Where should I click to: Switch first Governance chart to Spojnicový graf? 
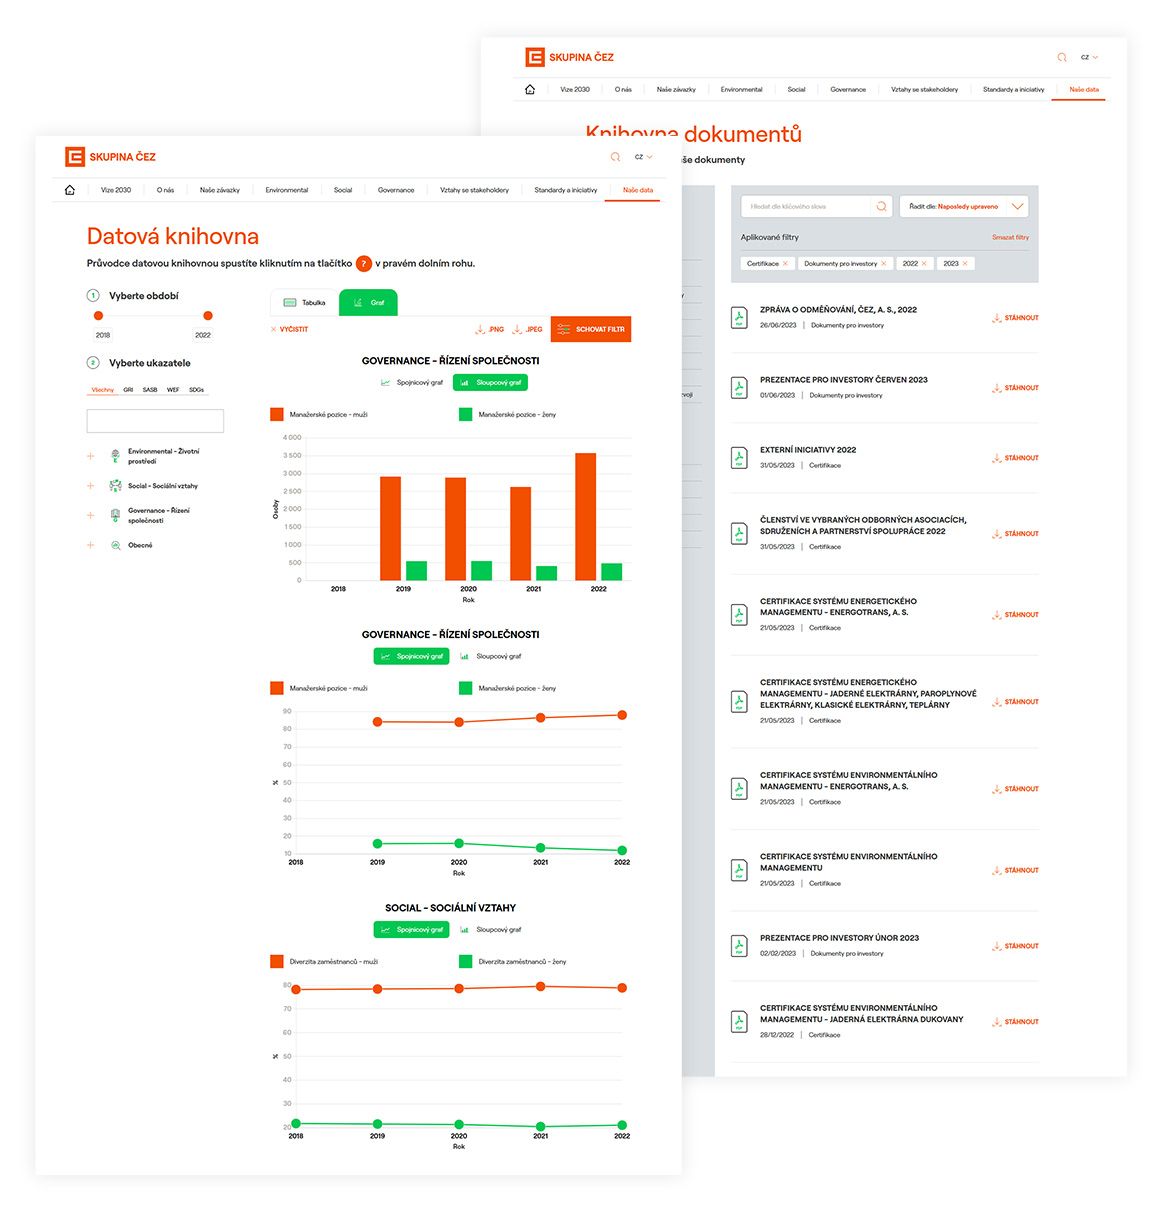tap(412, 382)
